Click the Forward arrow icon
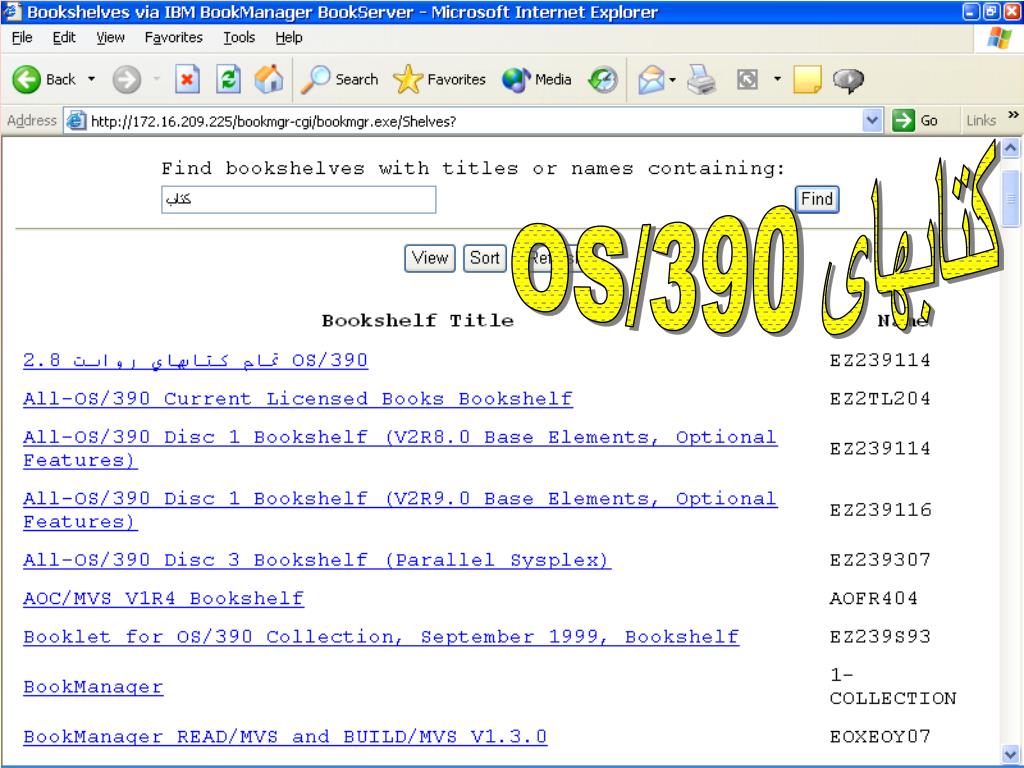Viewport: 1024px width, 768px height. (126, 80)
